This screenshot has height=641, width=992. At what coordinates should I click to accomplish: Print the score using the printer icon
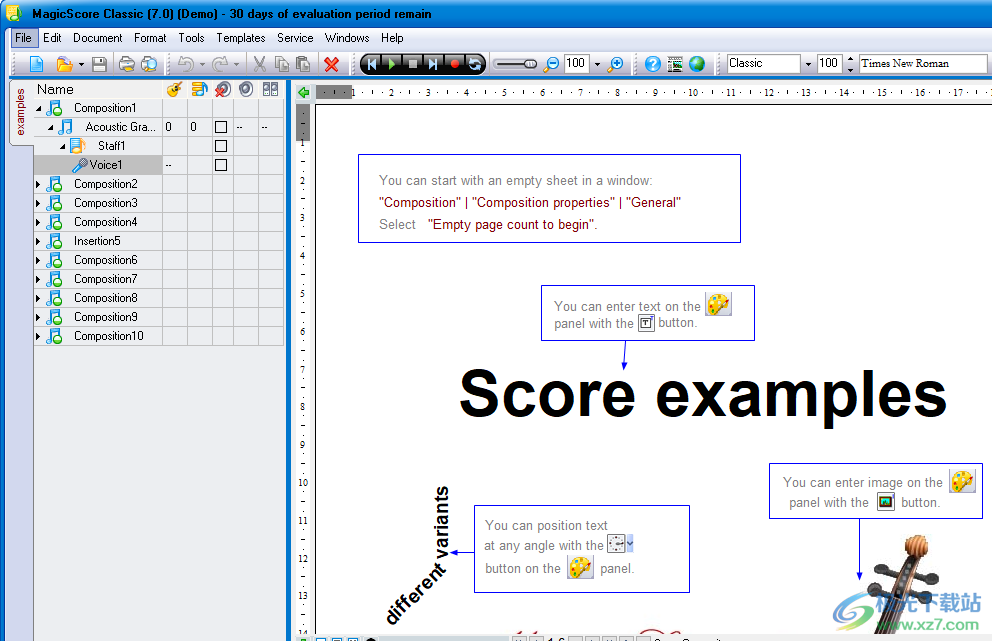(127, 64)
